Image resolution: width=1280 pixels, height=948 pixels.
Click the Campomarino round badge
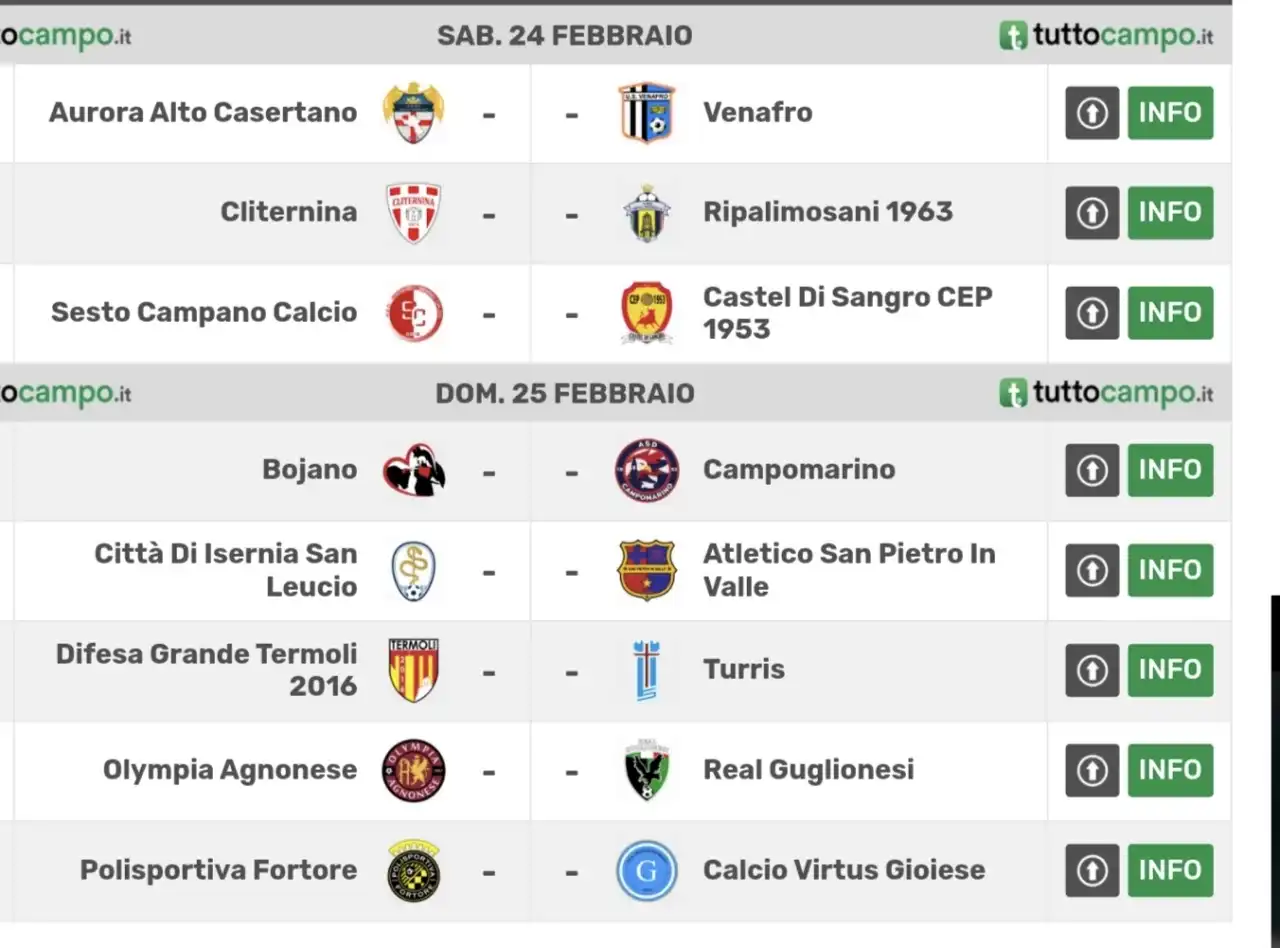point(647,470)
